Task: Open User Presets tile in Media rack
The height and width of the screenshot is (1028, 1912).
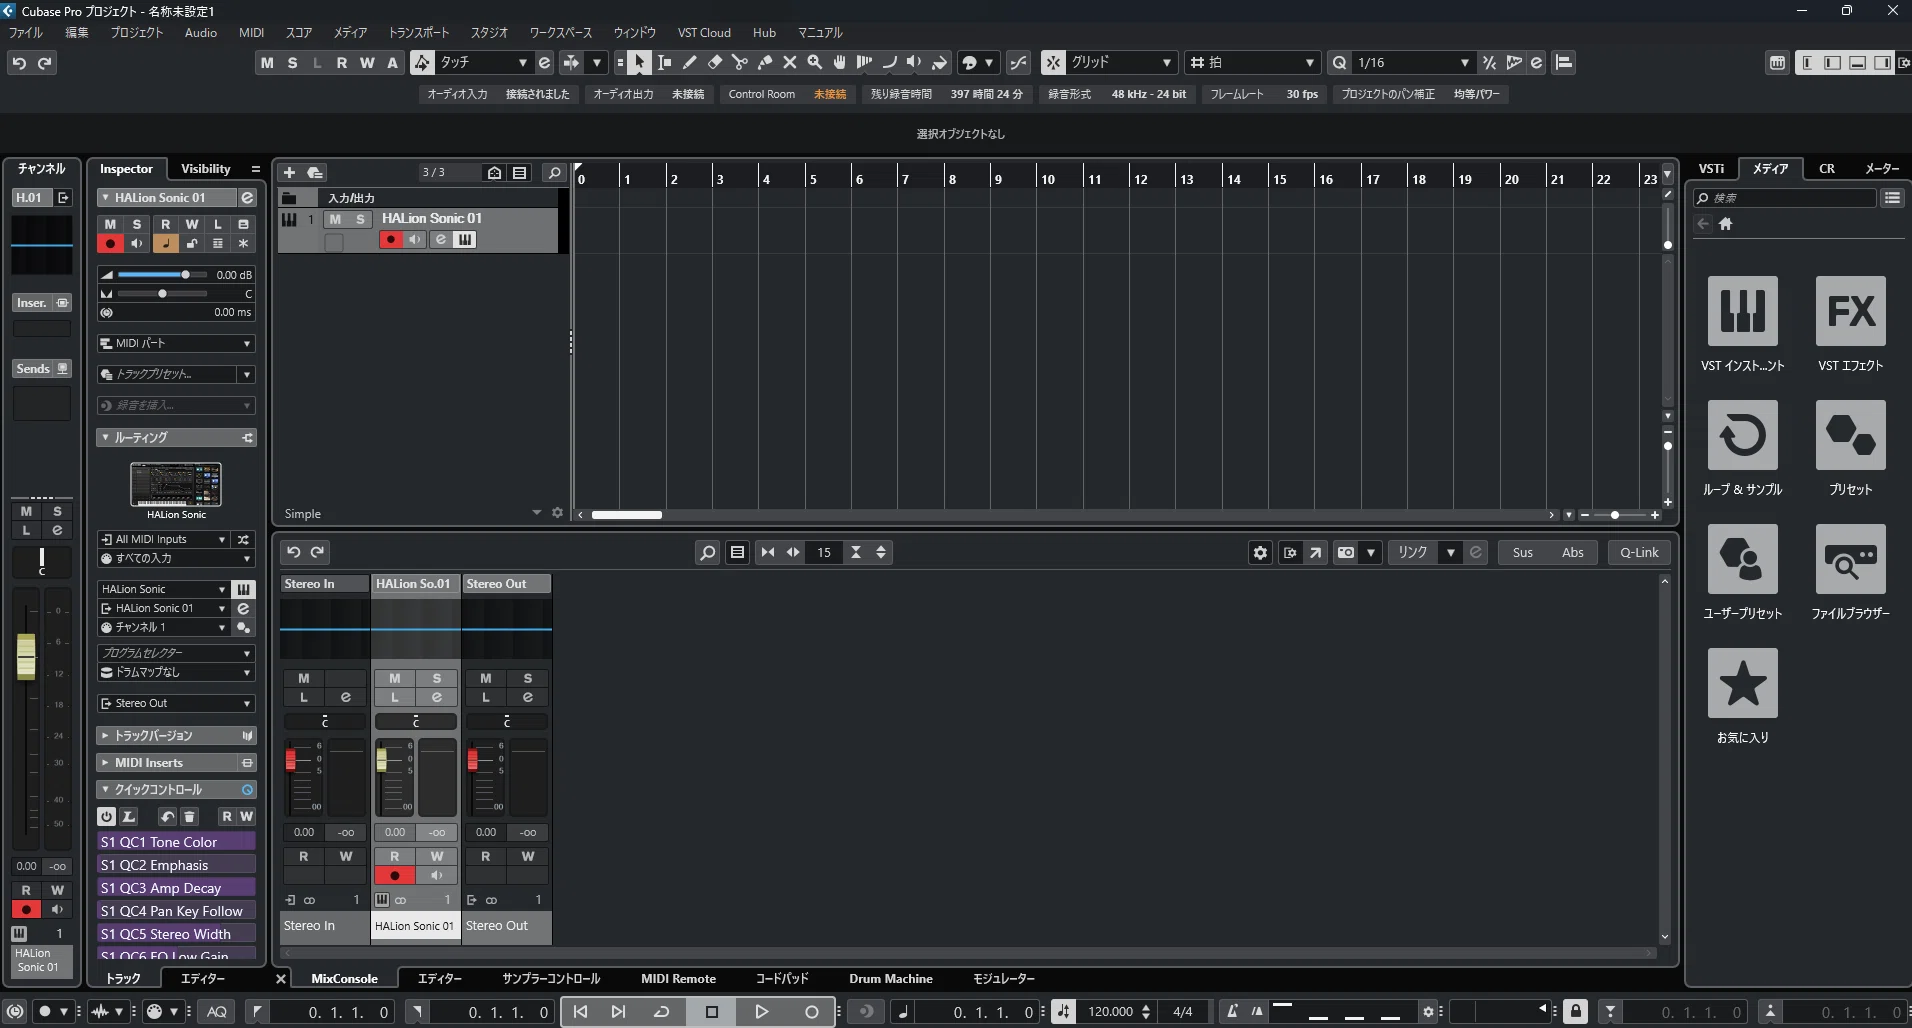Action: [1743, 559]
